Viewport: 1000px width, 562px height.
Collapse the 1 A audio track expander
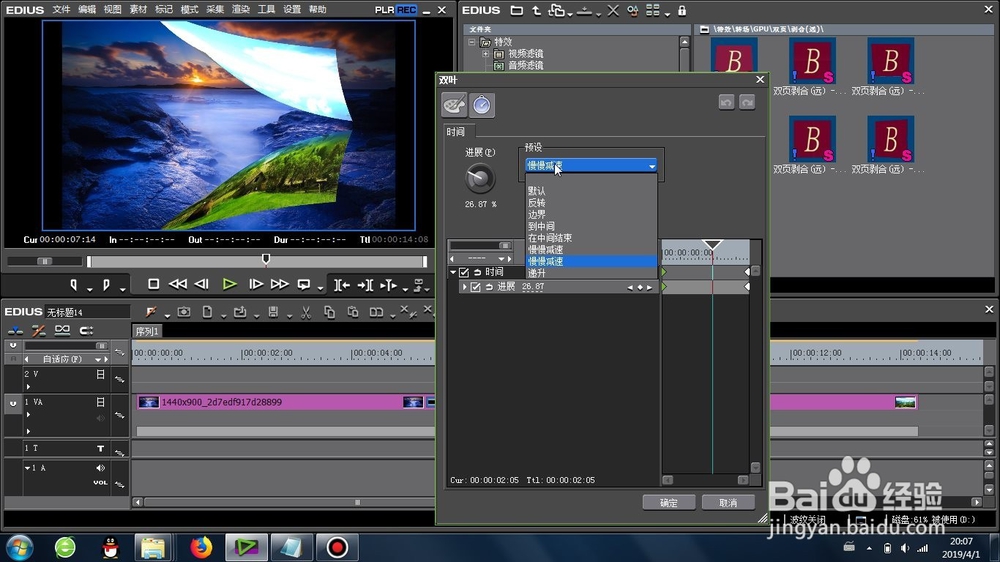[x=27, y=468]
